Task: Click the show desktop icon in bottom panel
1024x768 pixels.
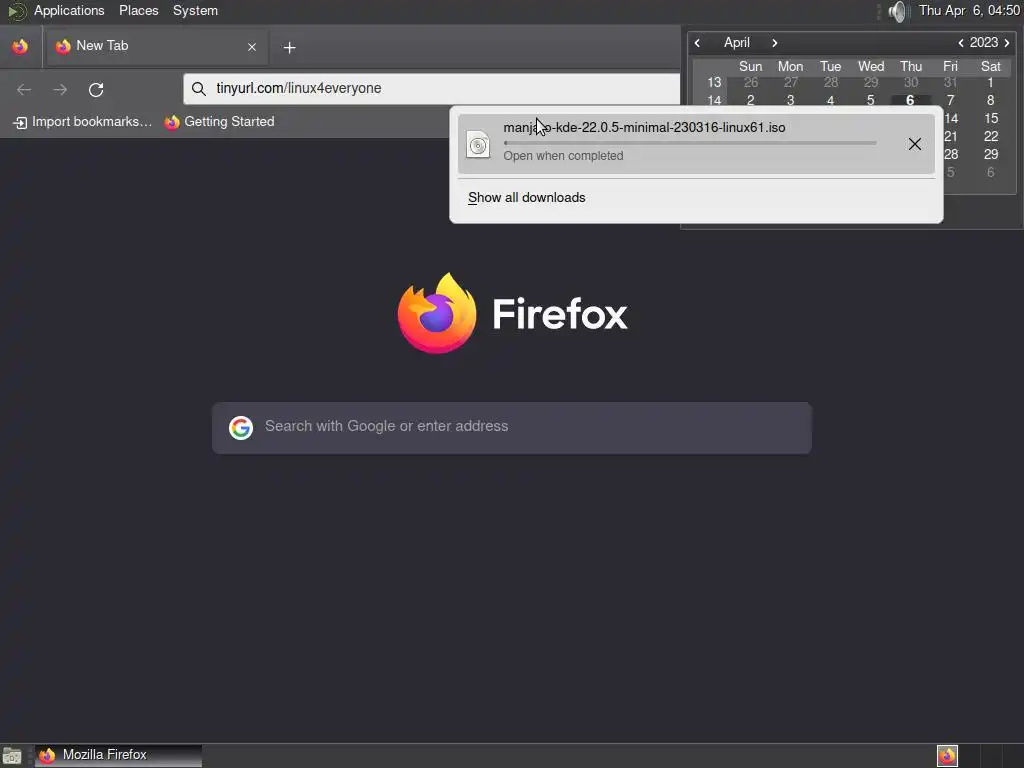Action: point(12,756)
